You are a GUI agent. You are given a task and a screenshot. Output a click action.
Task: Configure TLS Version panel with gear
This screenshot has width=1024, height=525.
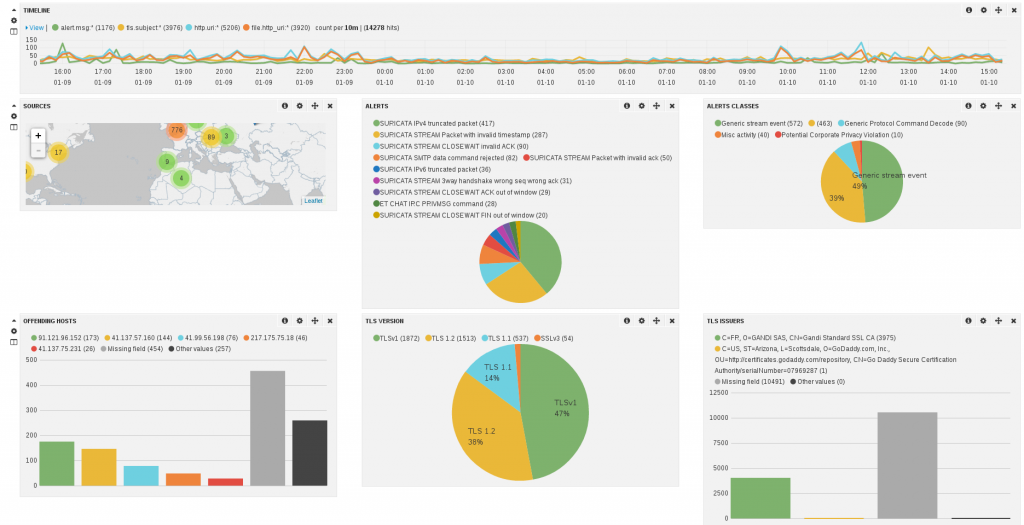pos(642,321)
